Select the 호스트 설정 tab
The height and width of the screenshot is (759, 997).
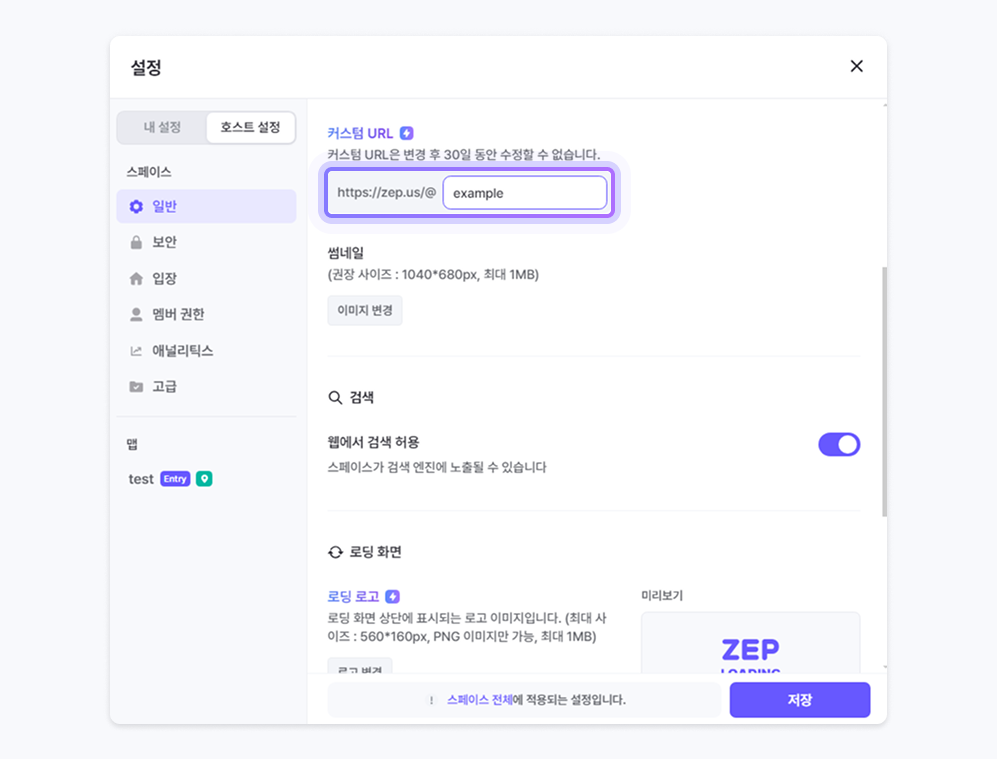click(250, 128)
